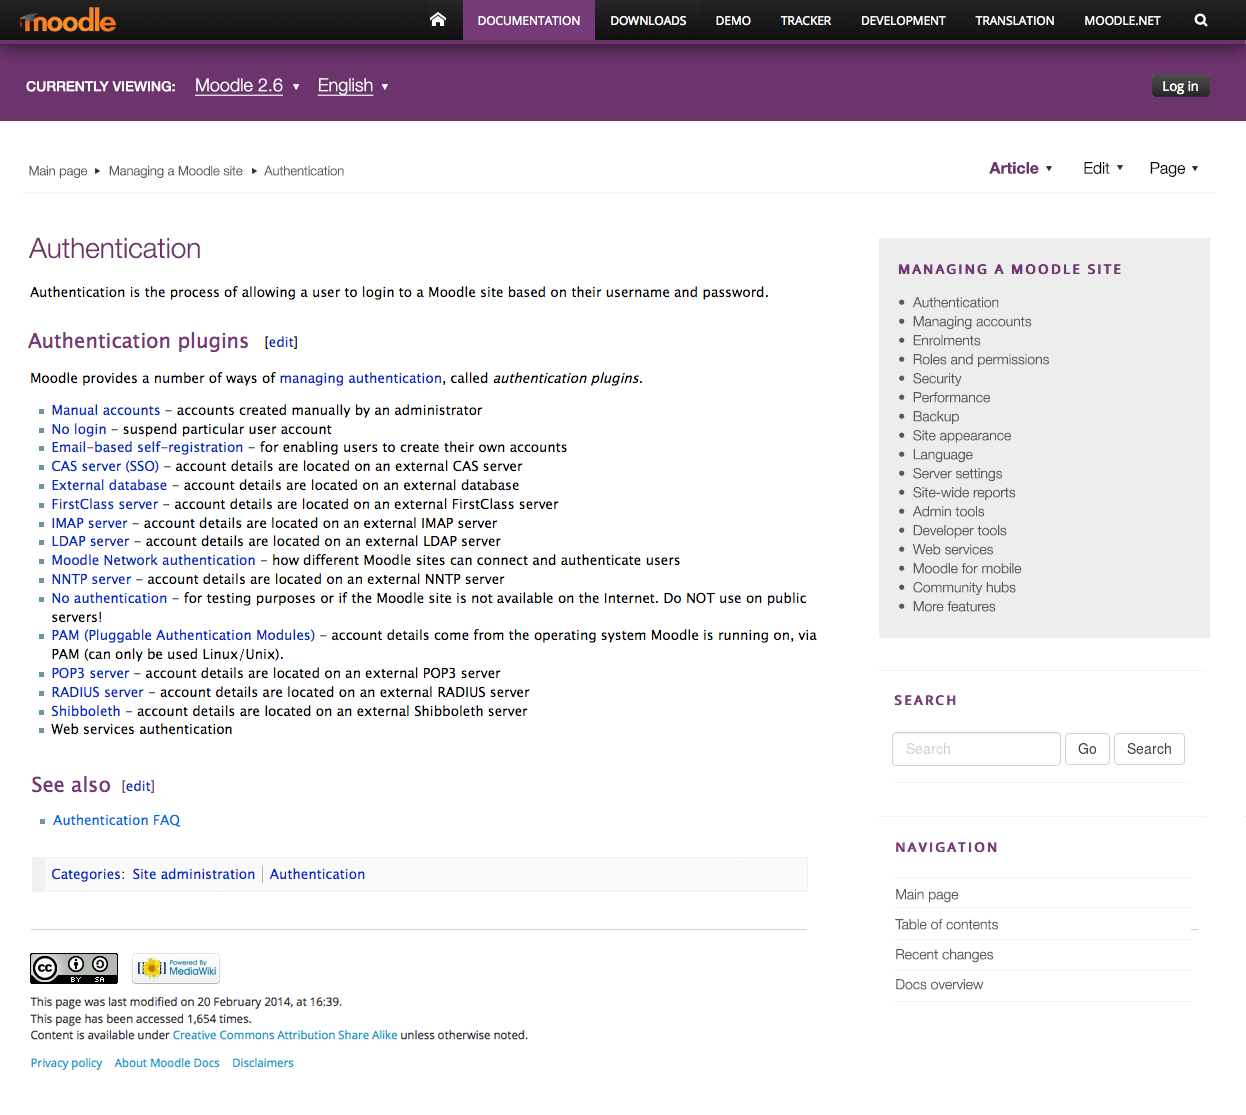1246x1115 pixels.
Task: Open Security in sidebar list
Action: click(x=937, y=378)
